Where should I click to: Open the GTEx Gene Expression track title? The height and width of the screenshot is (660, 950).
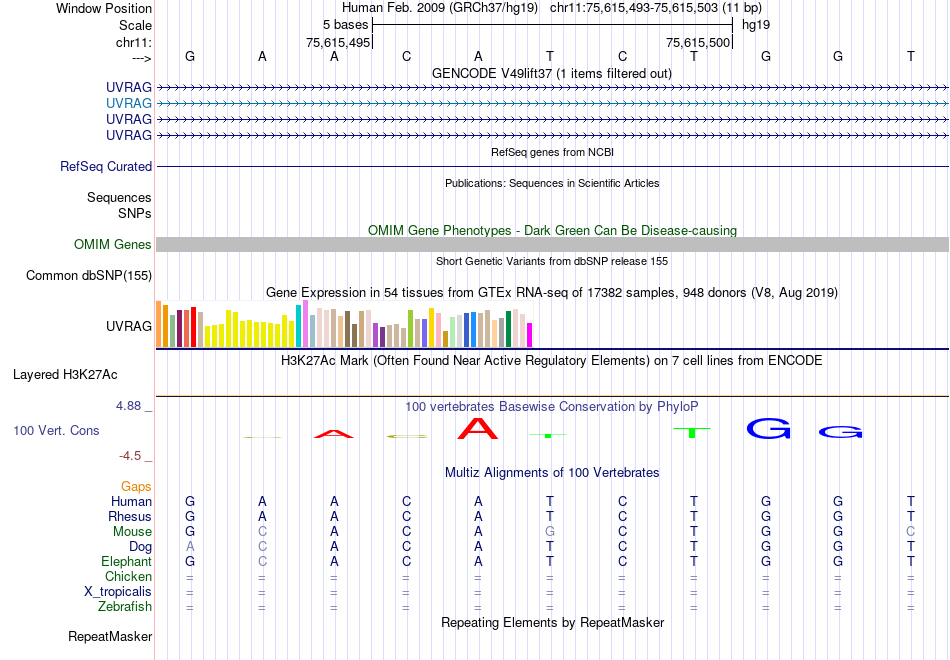click(x=552, y=292)
